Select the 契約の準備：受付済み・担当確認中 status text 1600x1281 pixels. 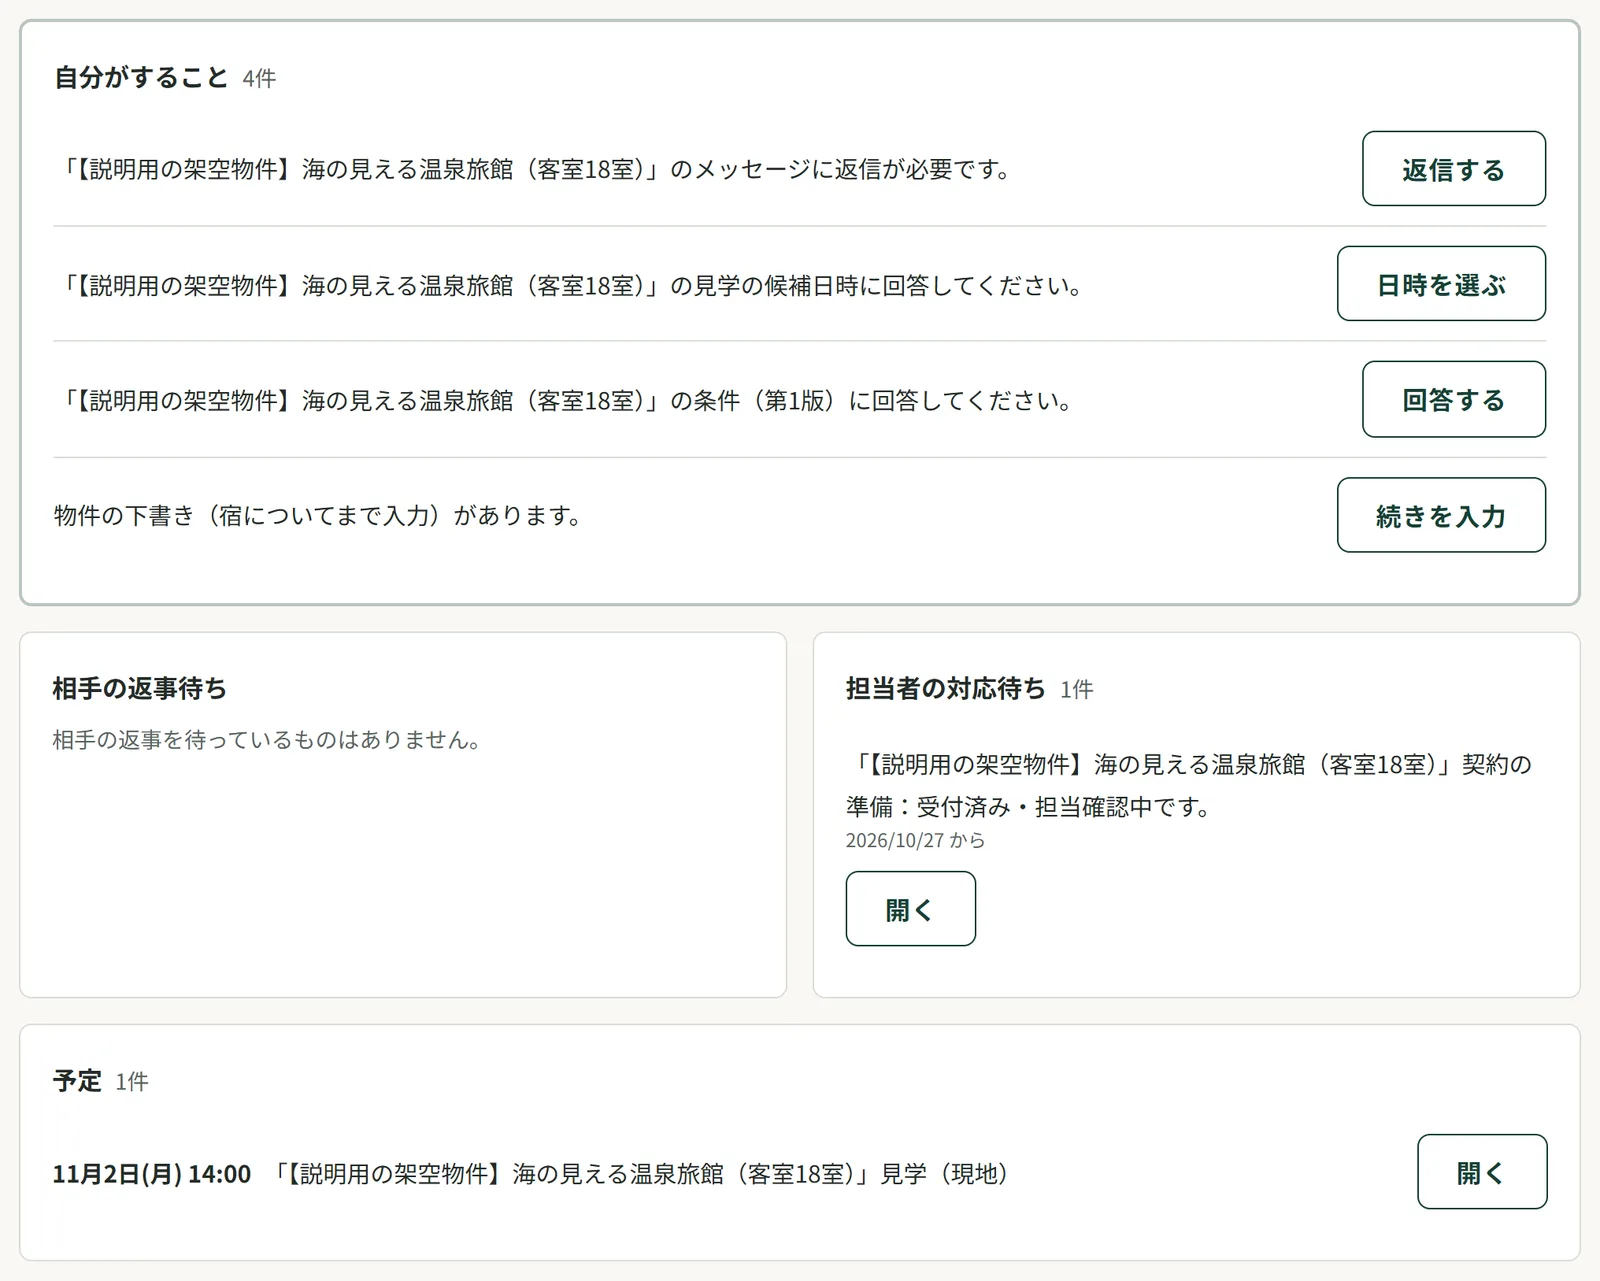point(1189,786)
